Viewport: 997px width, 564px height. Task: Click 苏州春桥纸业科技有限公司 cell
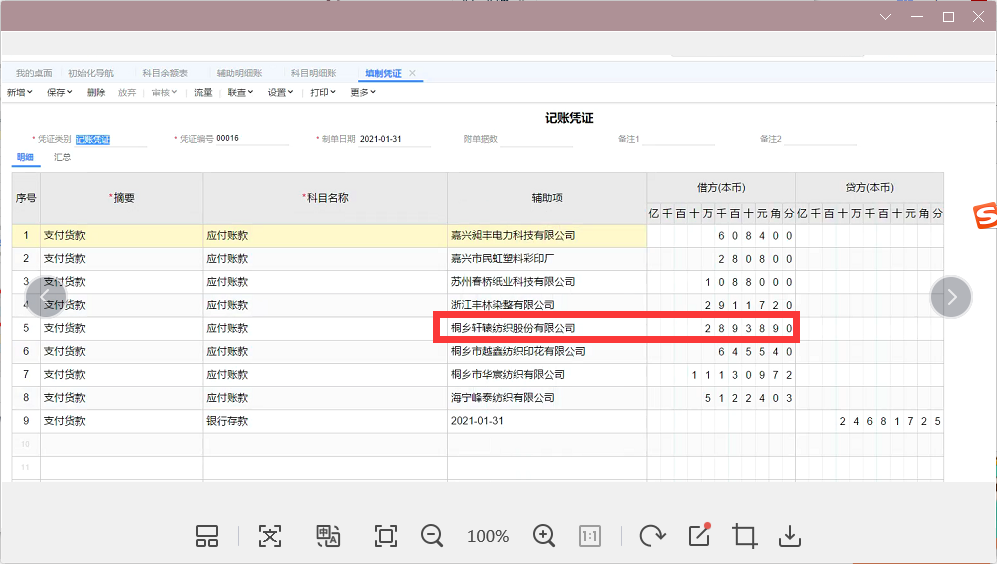[x=547, y=282]
